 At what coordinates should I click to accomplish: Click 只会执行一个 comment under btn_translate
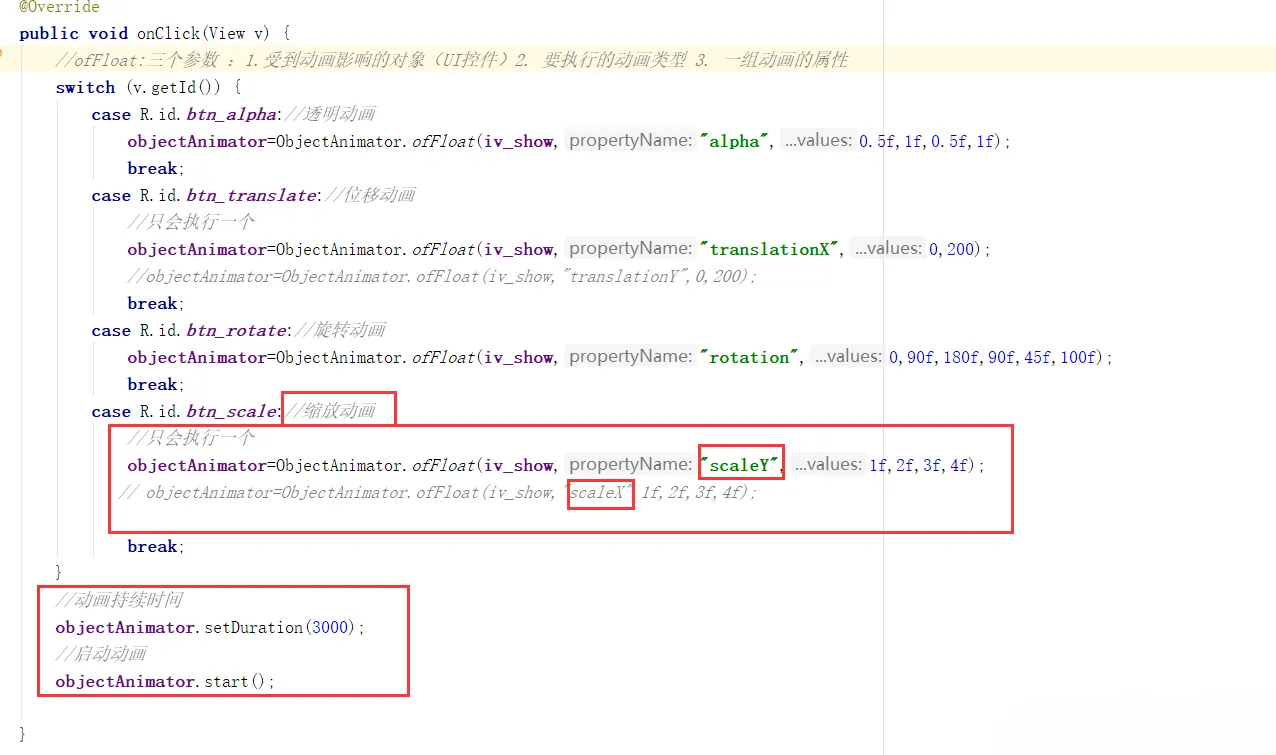coord(191,223)
